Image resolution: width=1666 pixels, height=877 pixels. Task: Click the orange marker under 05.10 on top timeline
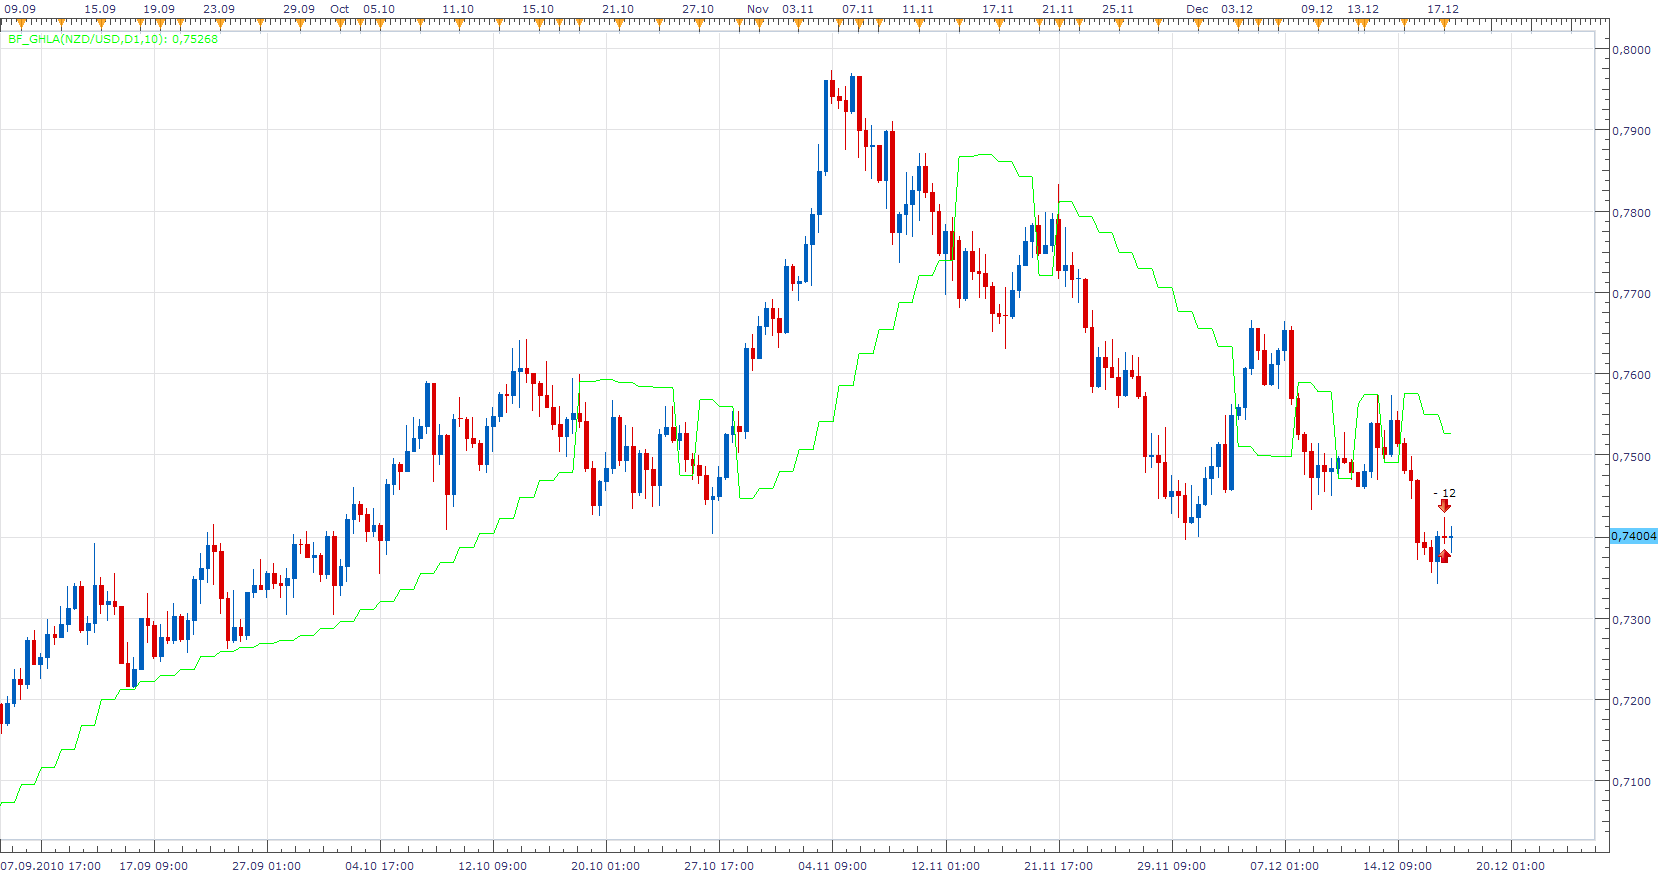379,22
